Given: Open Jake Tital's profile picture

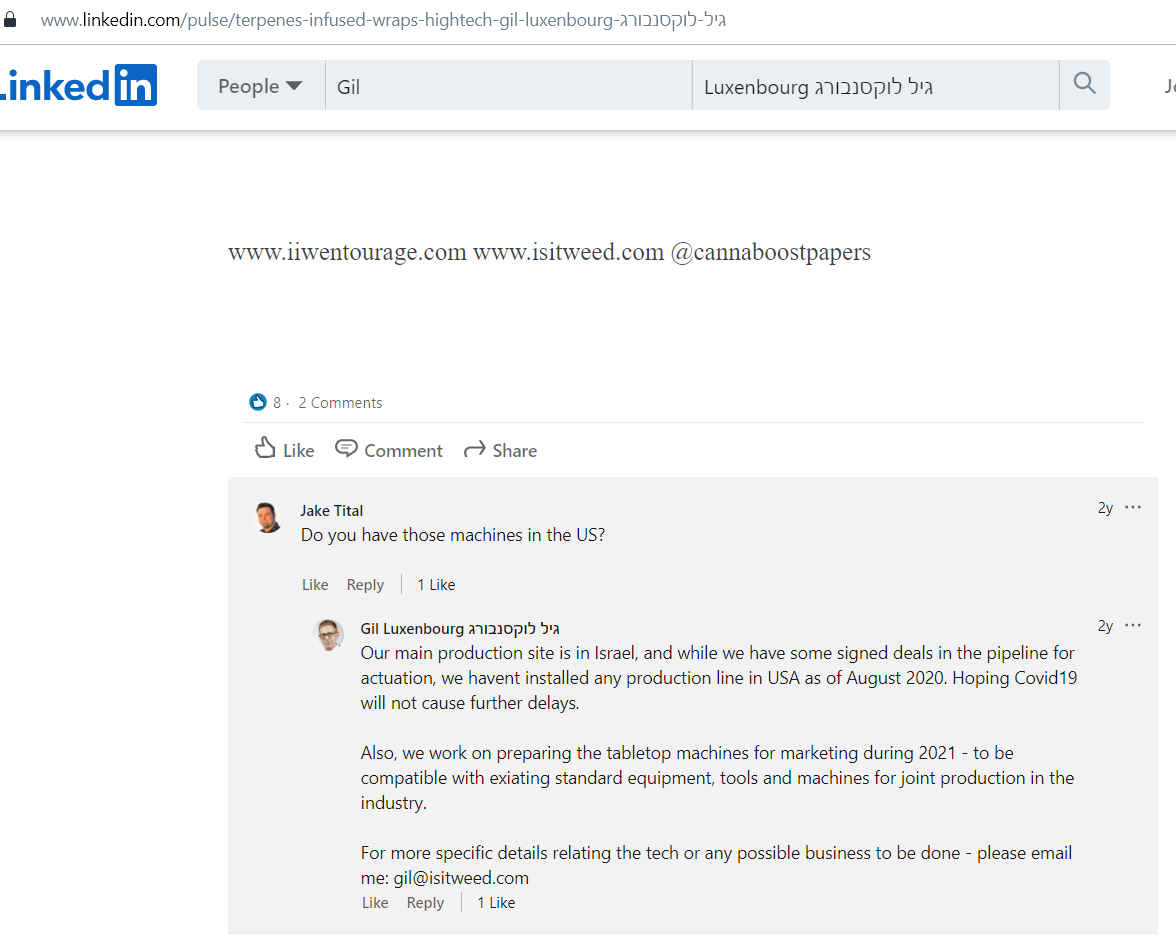Looking at the screenshot, I should pyautogui.click(x=268, y=517).
